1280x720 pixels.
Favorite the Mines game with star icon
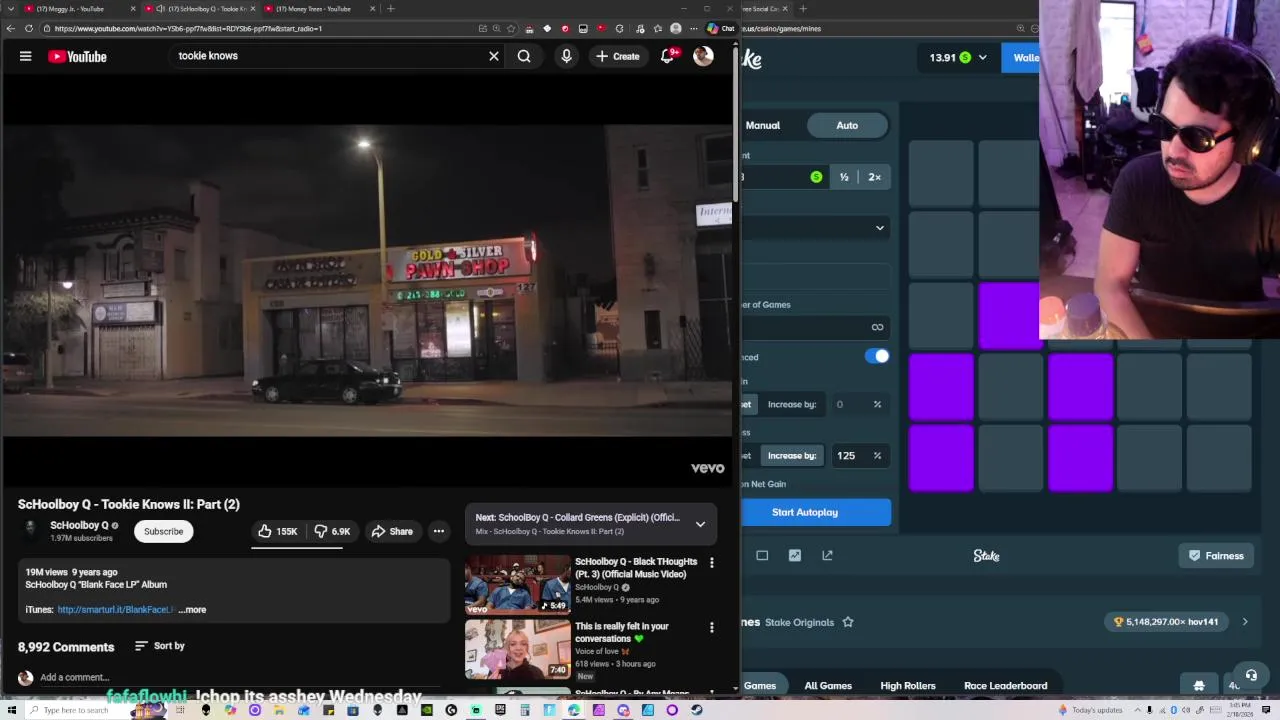pyautogui.click(x=848, y=622)
